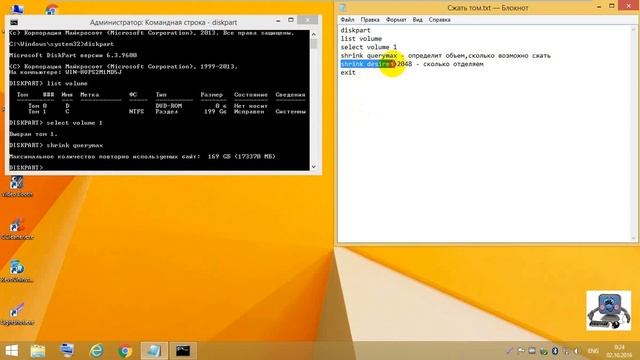Open the Формат menu in Notepad
Screen dimensions: 640x360
[x=396, y=20]
